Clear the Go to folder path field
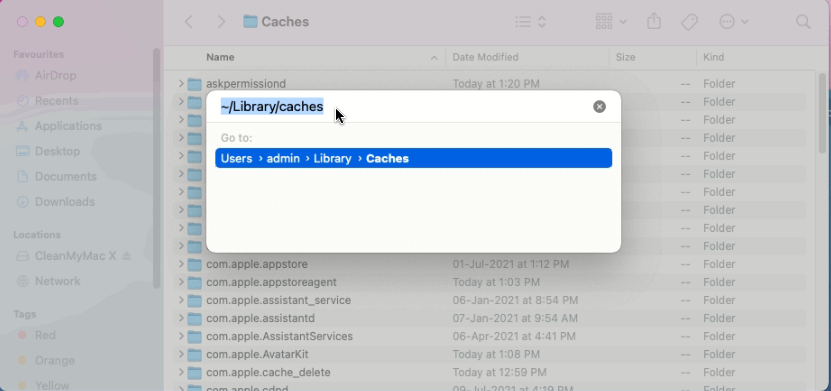 pyautogui.click(x=599, y=106)
